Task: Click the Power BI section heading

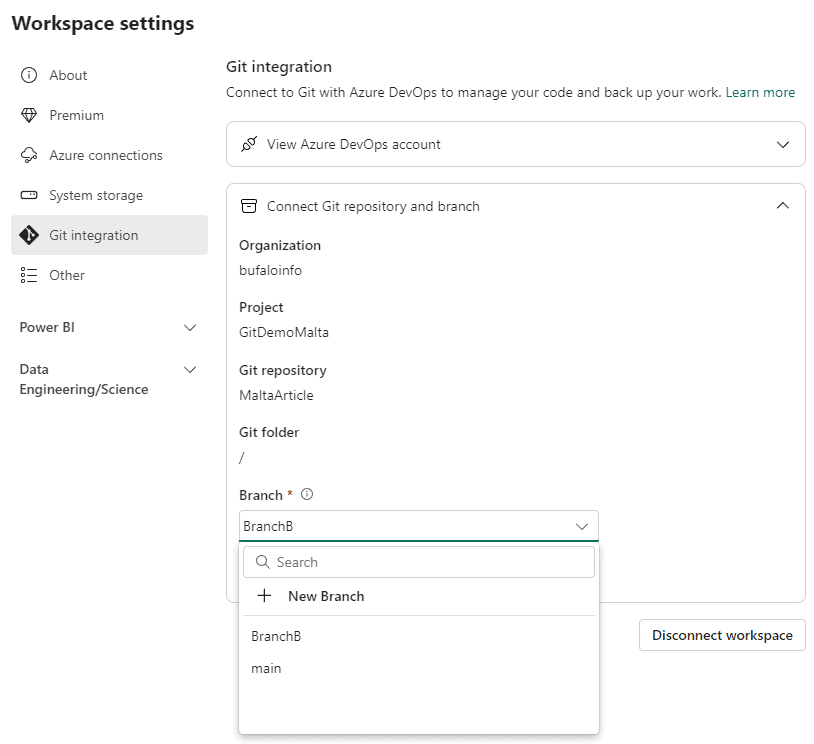Action: coord(47,328)
